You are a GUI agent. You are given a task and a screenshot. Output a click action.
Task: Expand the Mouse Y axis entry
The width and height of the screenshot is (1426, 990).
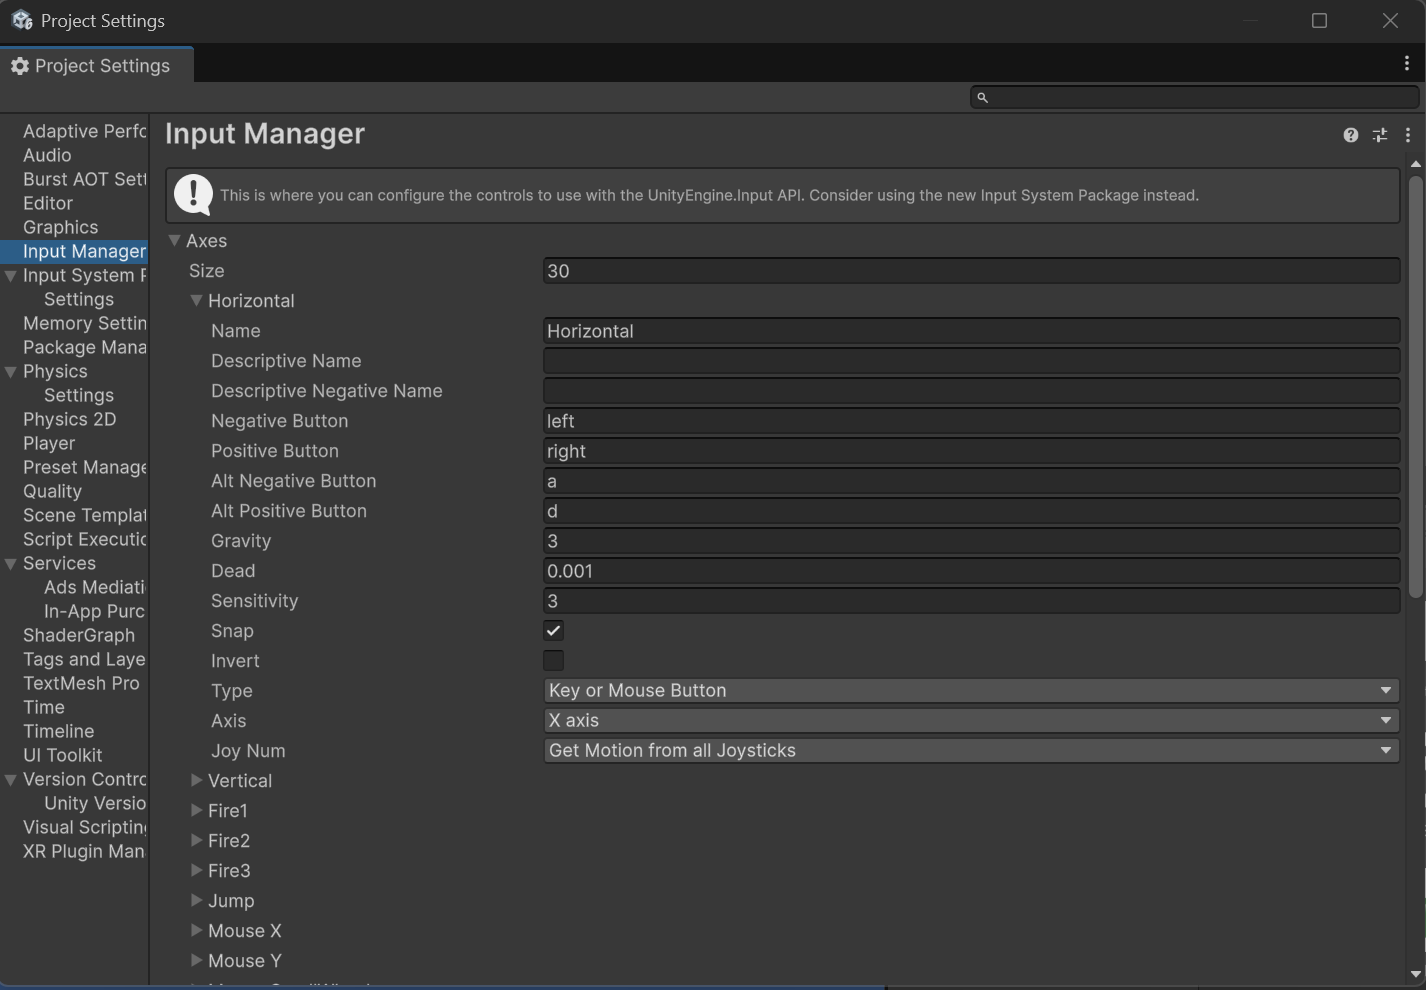[196, 961]
